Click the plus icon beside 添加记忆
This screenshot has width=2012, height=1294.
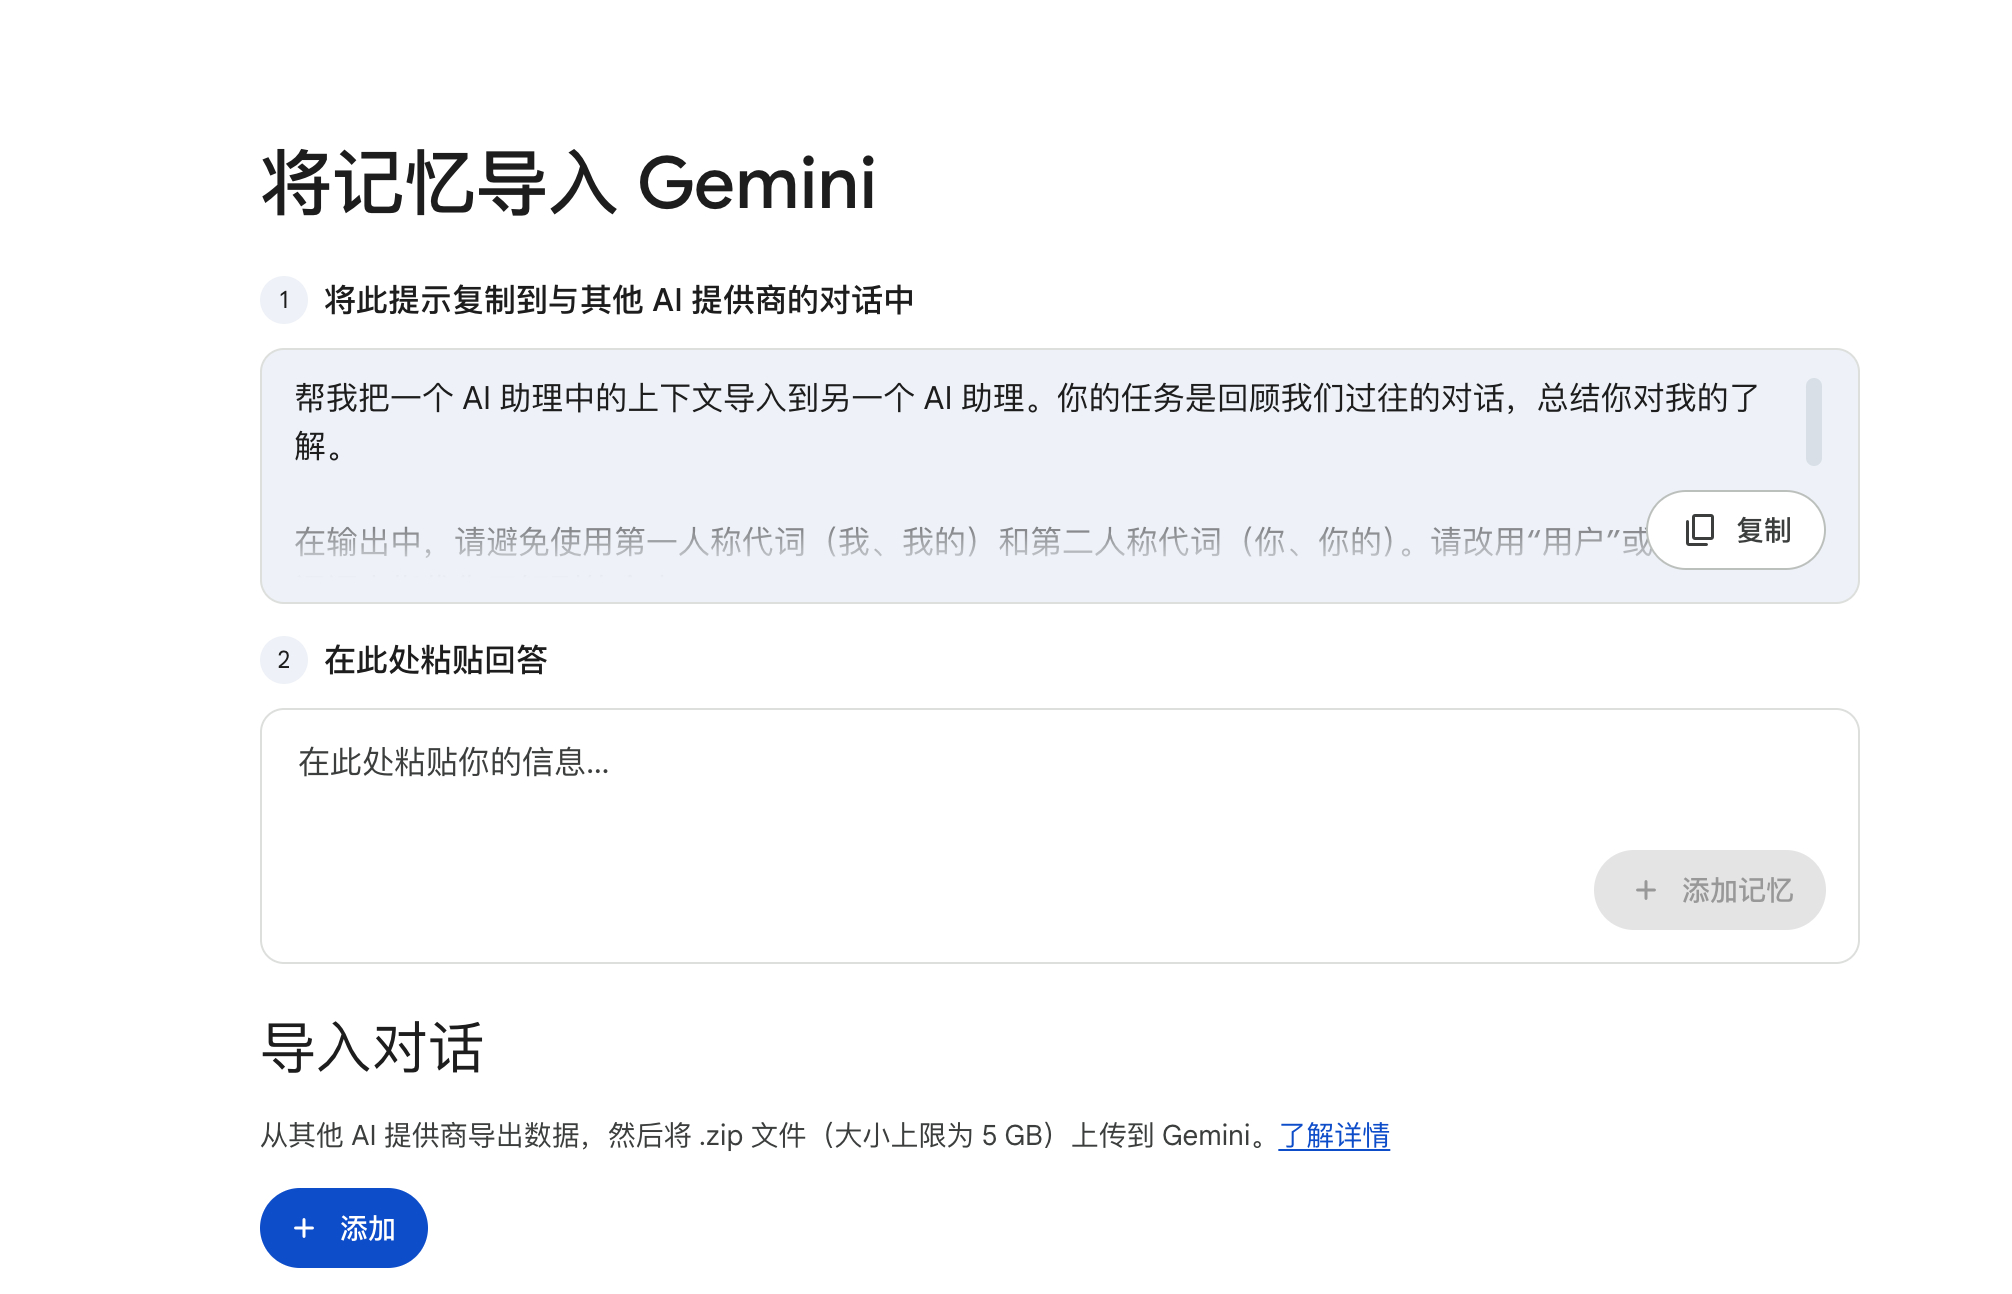1645,890
